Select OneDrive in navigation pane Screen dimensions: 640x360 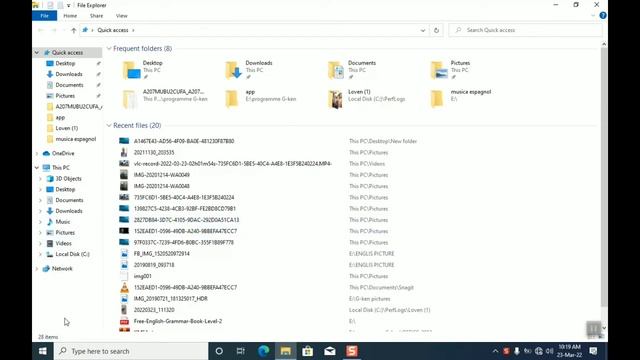coord(63,153)
